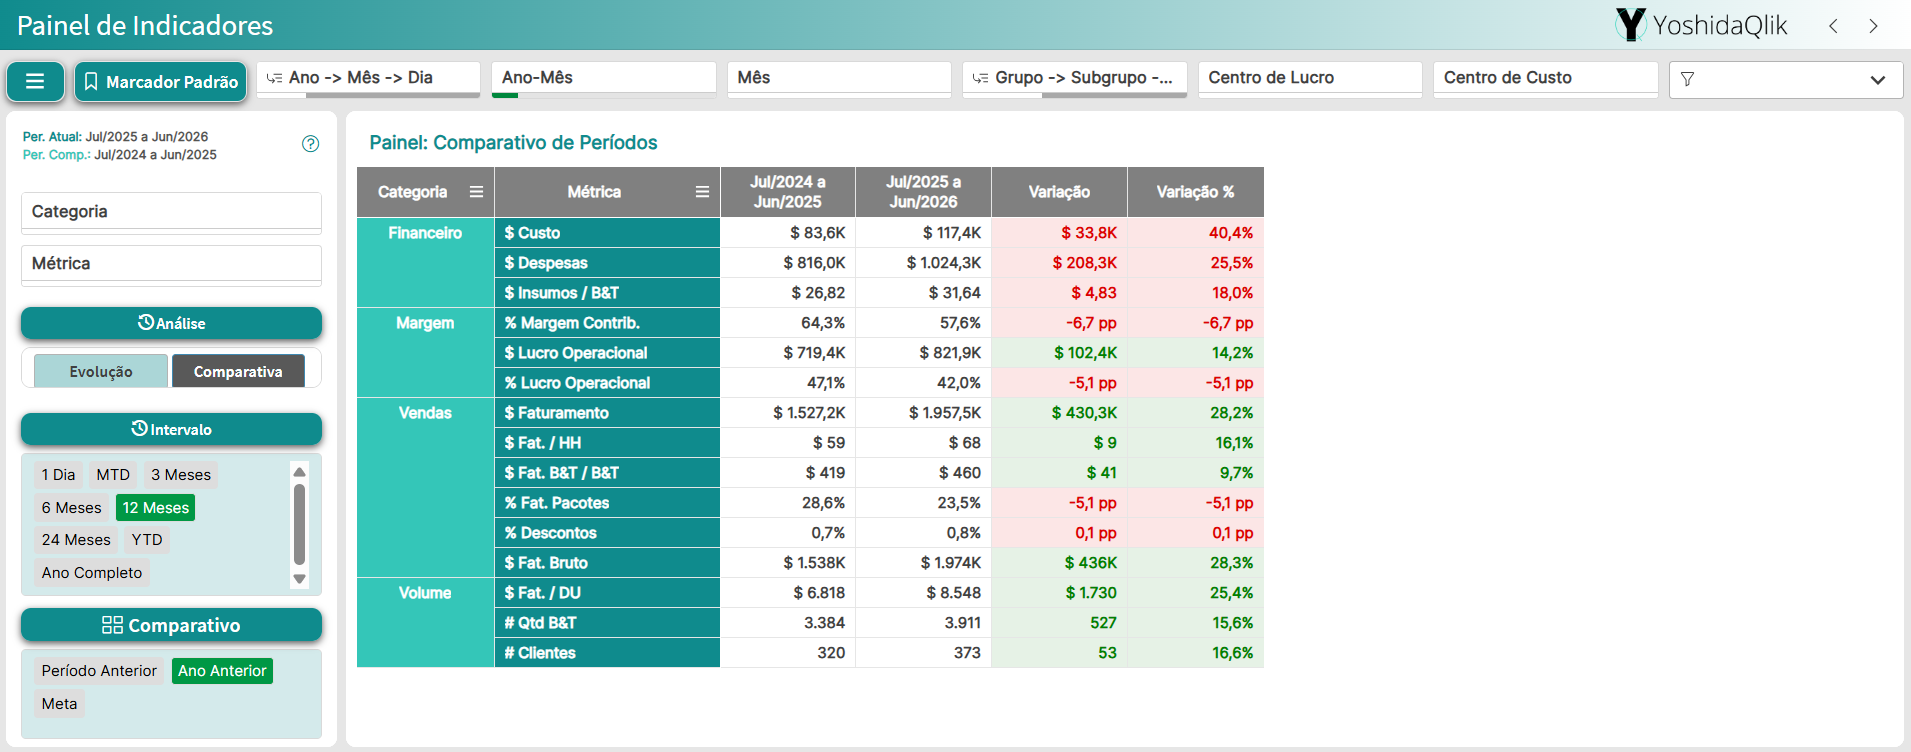Select the % Fat. Pacotes metric
This screenshot has width=1911, height=752.
coord(607,503)
